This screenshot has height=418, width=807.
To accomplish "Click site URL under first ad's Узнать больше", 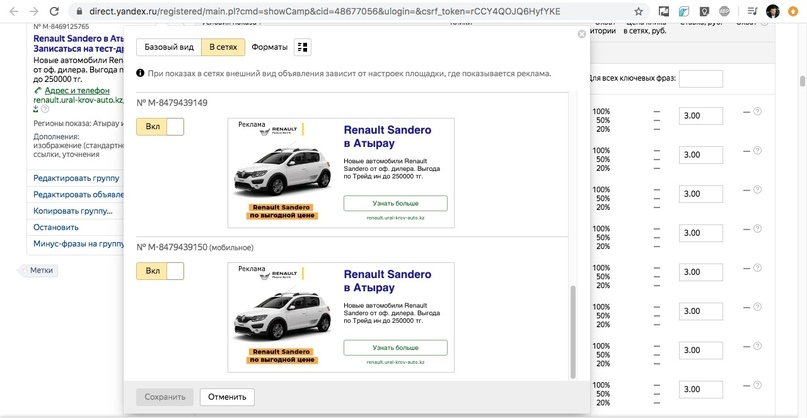I will pos(395,218).
